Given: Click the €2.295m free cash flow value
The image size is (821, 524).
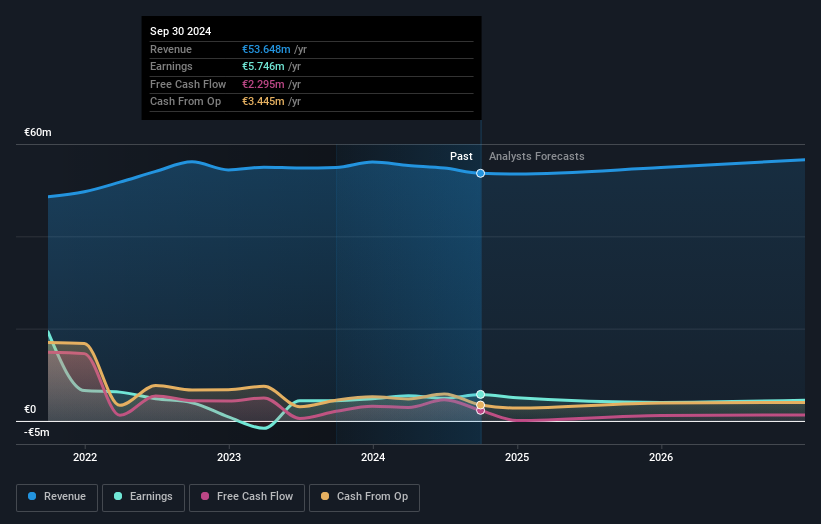Looking at the screenshot, I should click(x=263, y=84).
